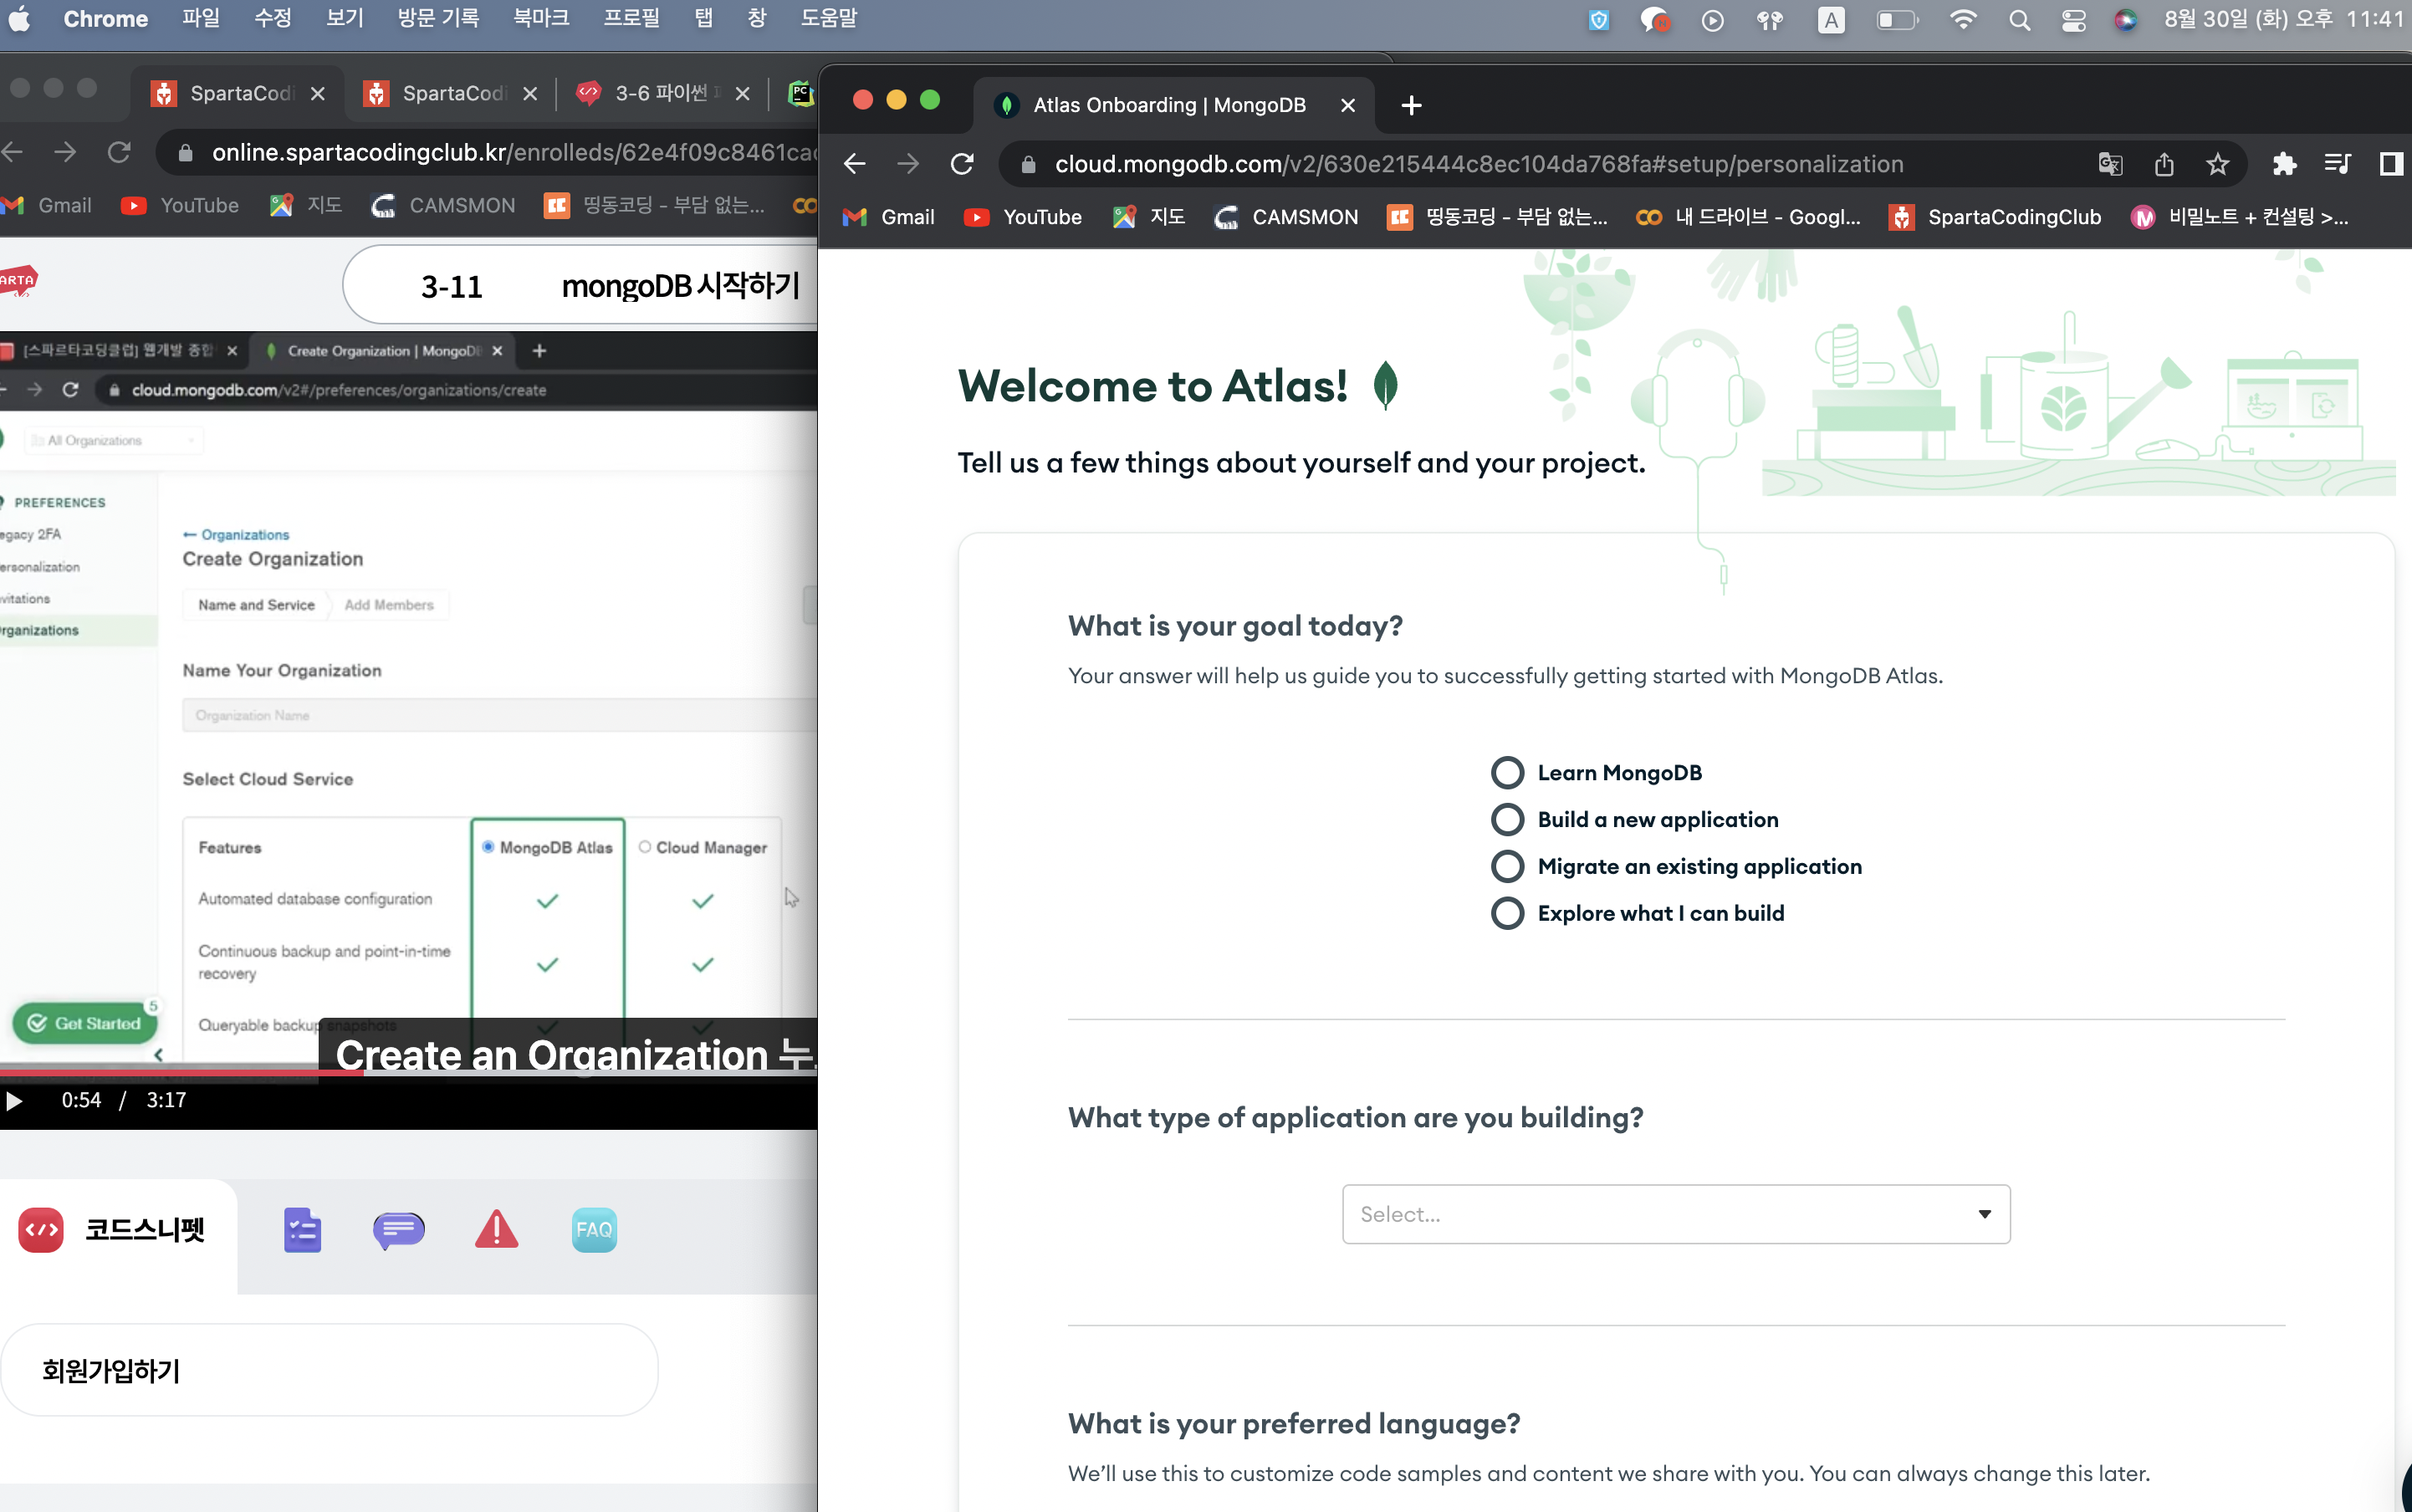This screenshot has height=1512, width=2412.
Task: Open the Apple menu
Action: point(20,19)
